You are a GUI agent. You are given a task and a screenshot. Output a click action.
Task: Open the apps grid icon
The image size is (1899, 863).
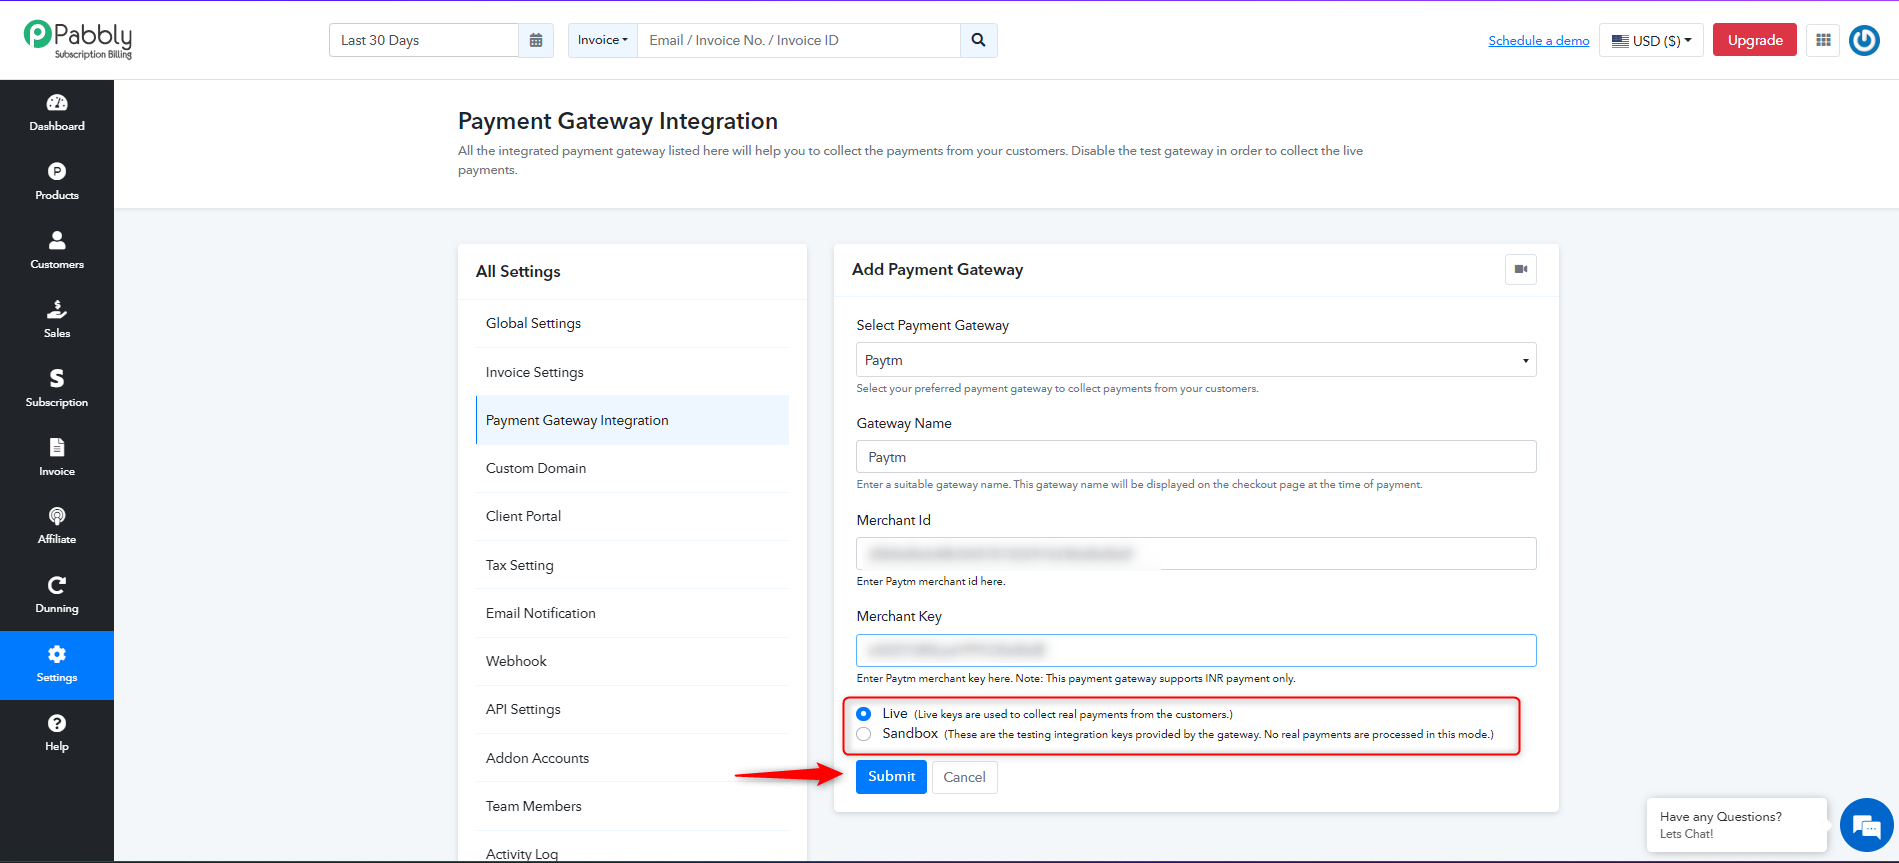1823,40
